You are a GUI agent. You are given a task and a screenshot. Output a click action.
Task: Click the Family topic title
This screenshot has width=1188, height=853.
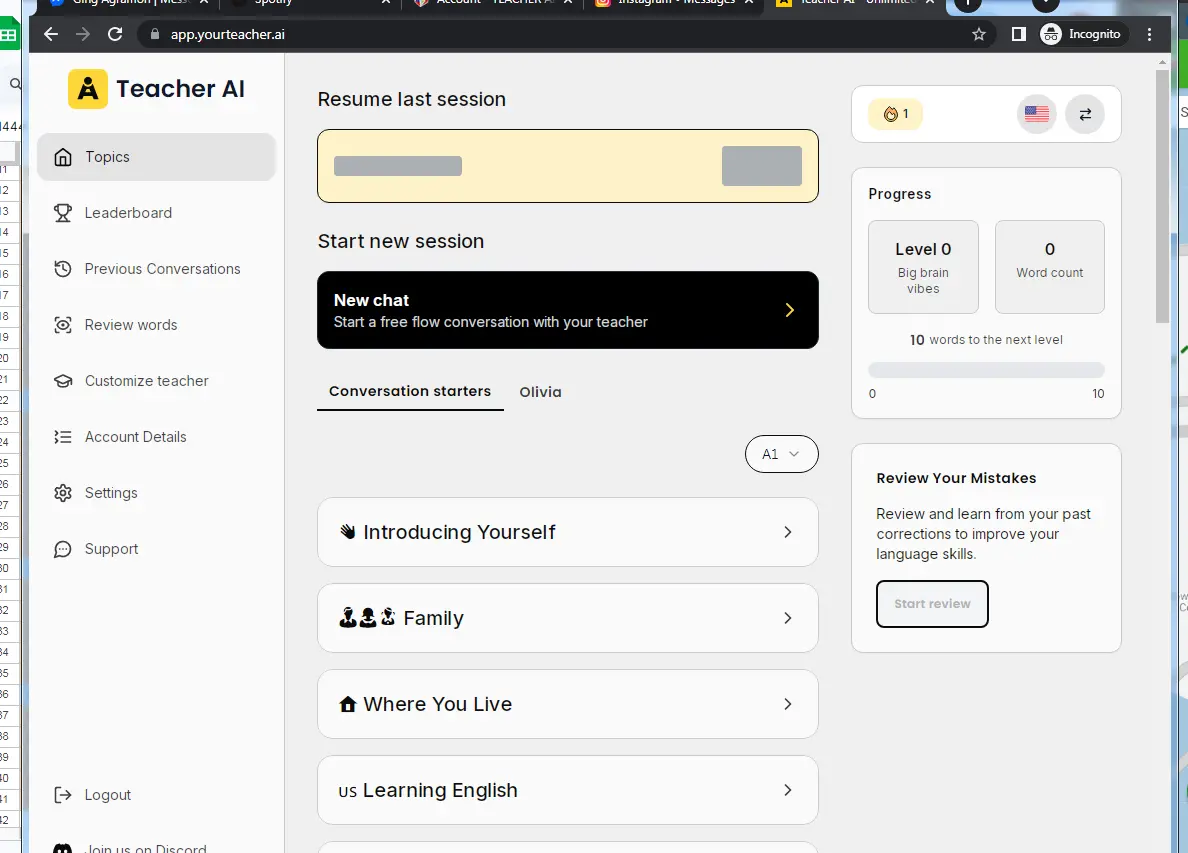433,618
